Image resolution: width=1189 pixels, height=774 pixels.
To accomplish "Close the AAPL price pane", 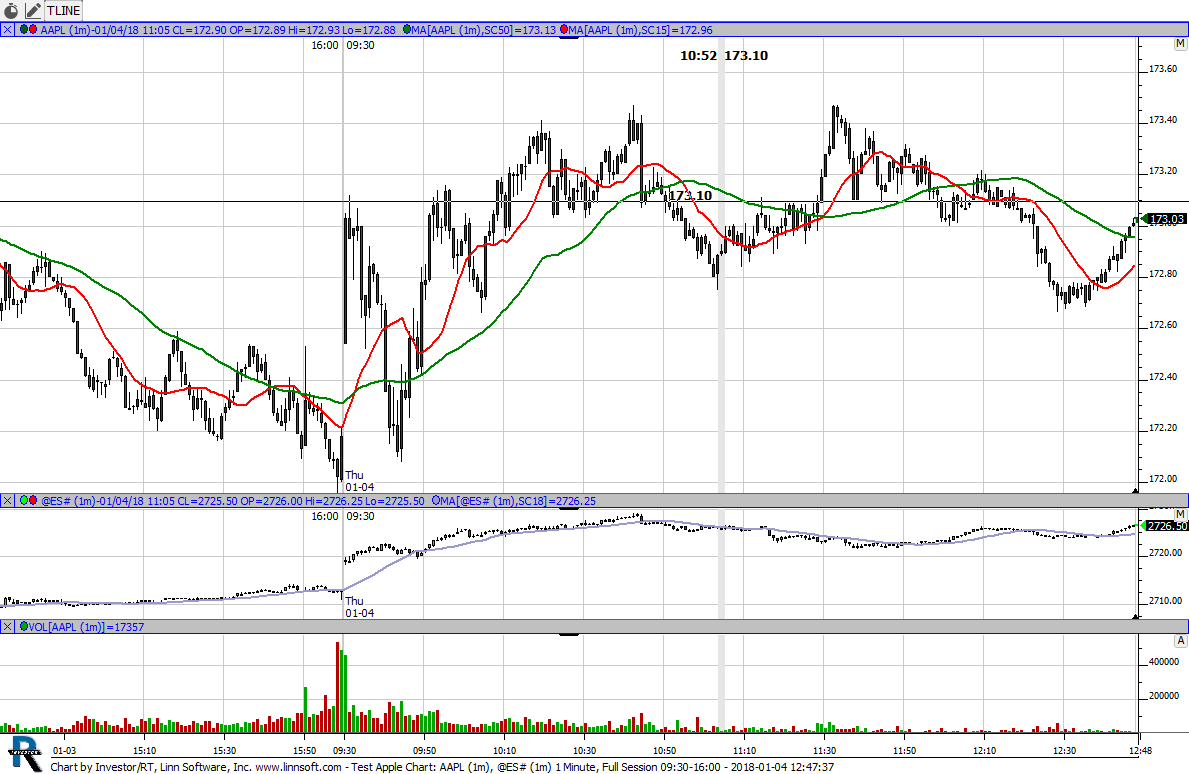I will click(x=7, y=30).
